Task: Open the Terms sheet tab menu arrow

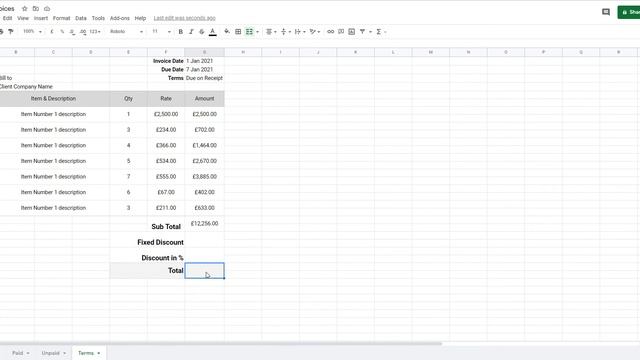Action: 99,353
